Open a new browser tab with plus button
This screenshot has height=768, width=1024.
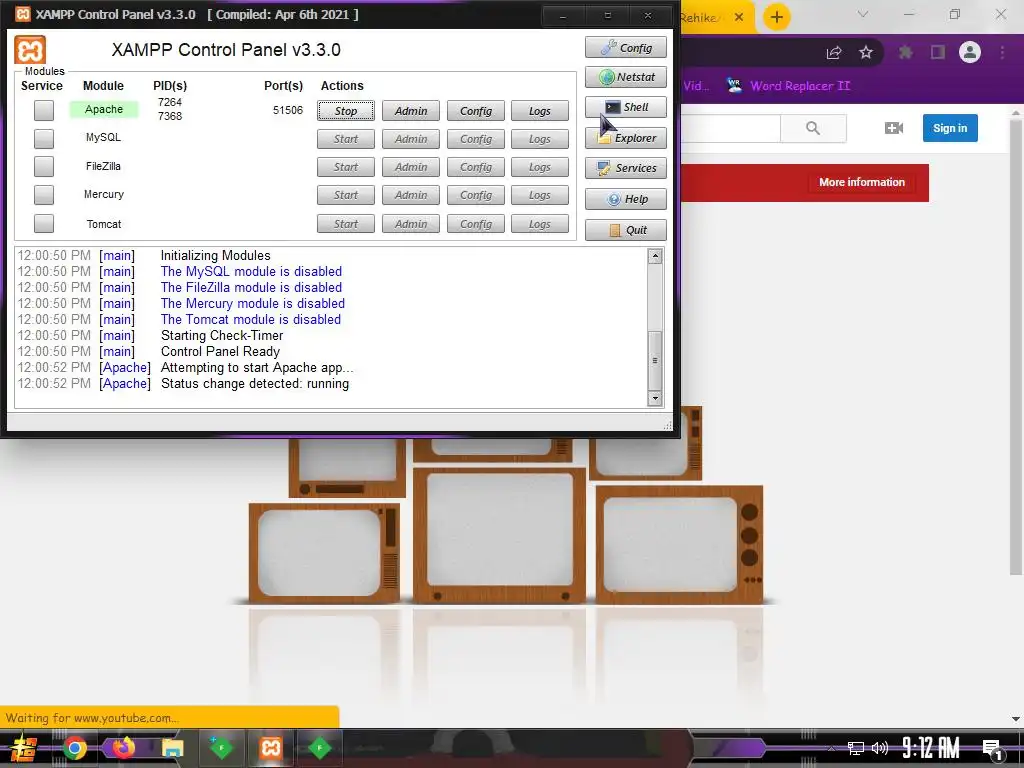click(x=776, y=17)
